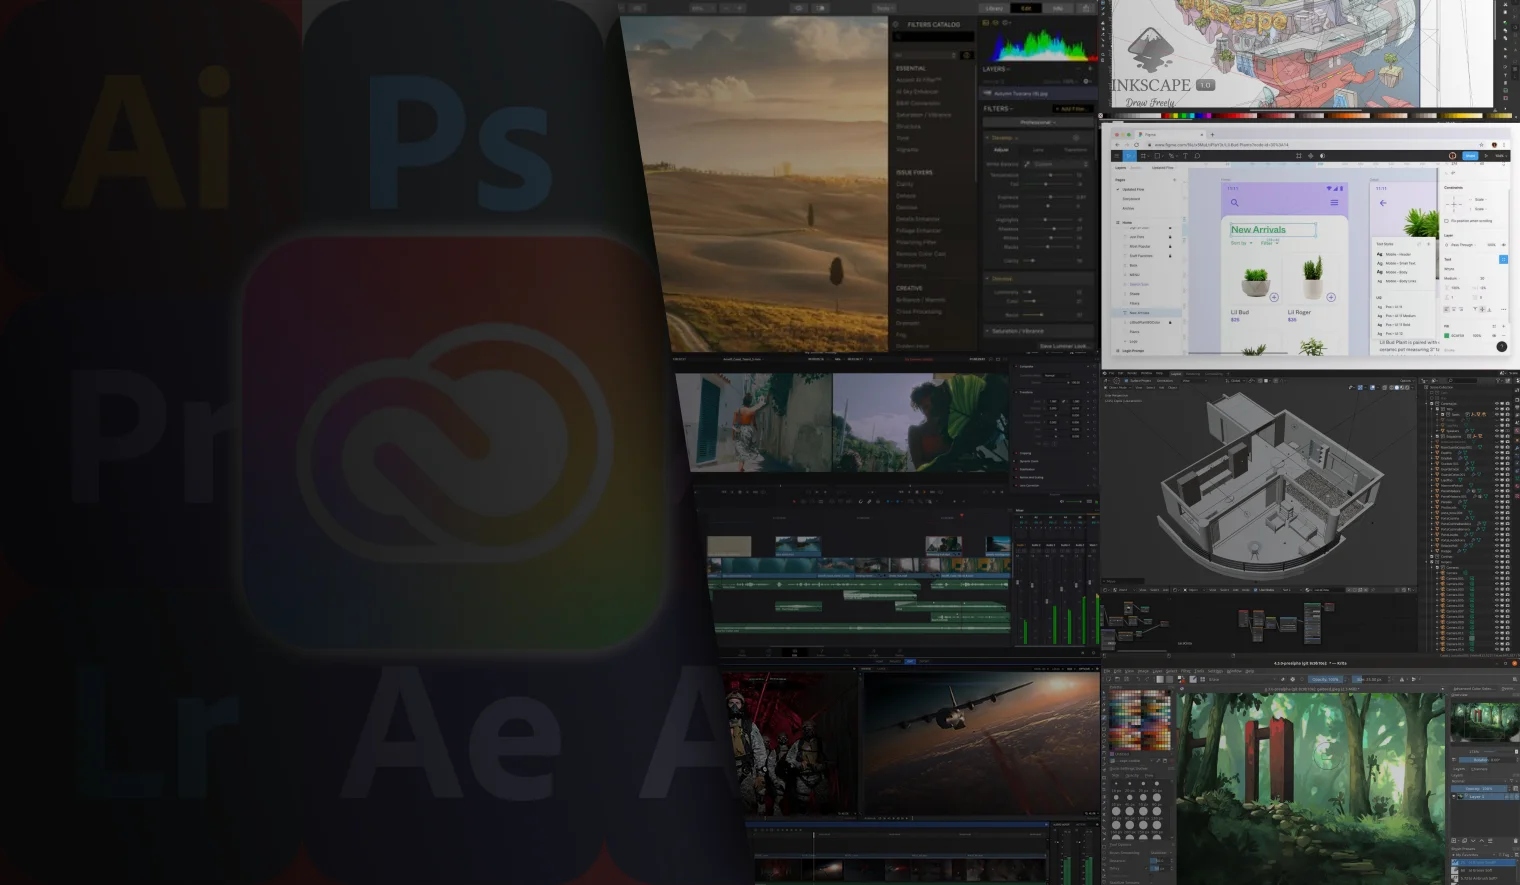Open the layer blending mode dropdown in Krita
This screenshot has width=1520, height=885.
pos(1460,780)
